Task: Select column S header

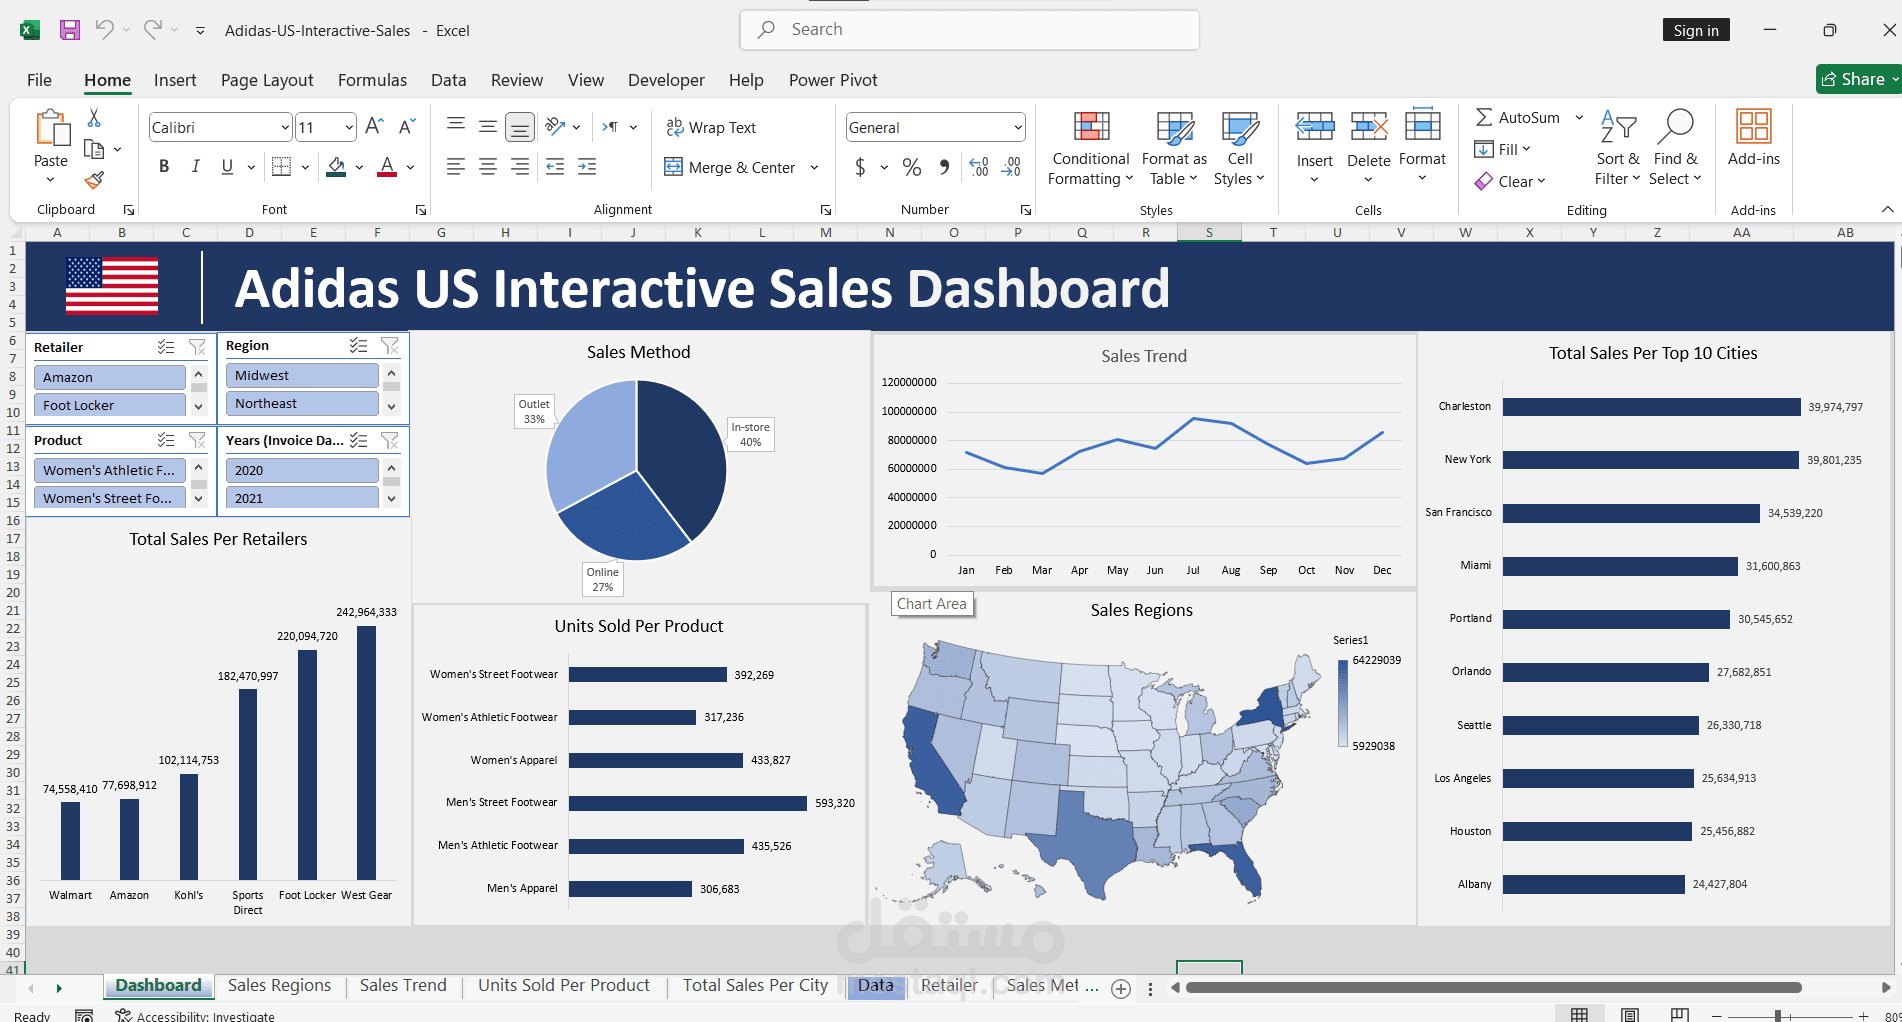Action: (x=1209, y=232)
